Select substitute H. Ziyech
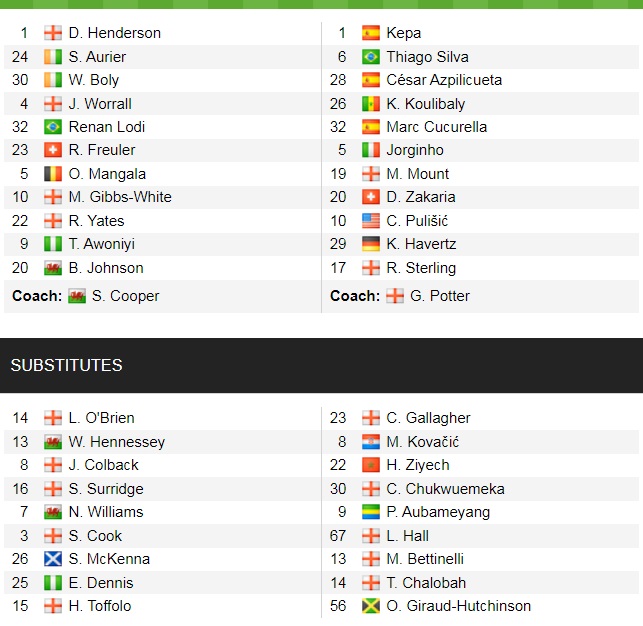The width and height of the screenshot is (643, 626). click(418, 465)
